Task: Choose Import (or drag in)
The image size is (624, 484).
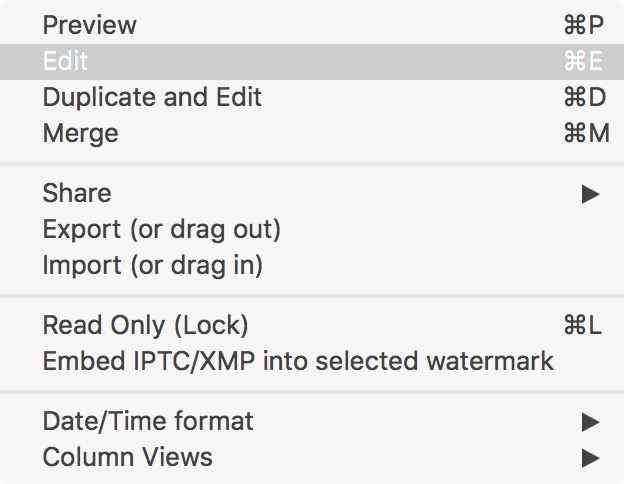Action: coord(152,265)
